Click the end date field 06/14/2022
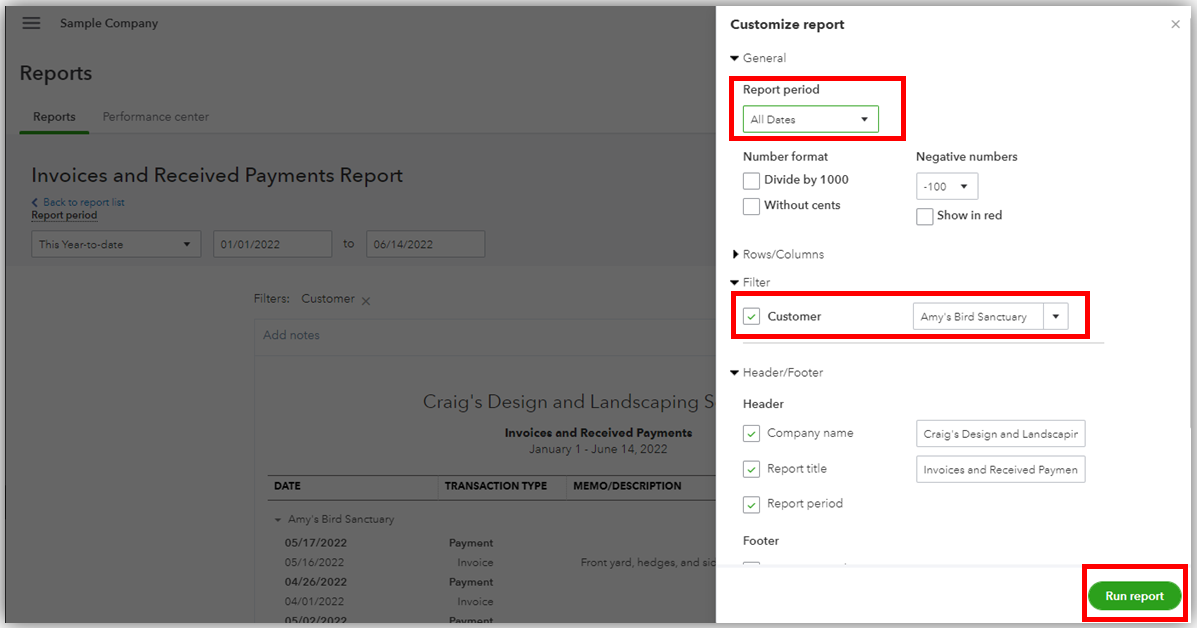1197x628 pixels. pyautogui.click(x=425, y=244)
